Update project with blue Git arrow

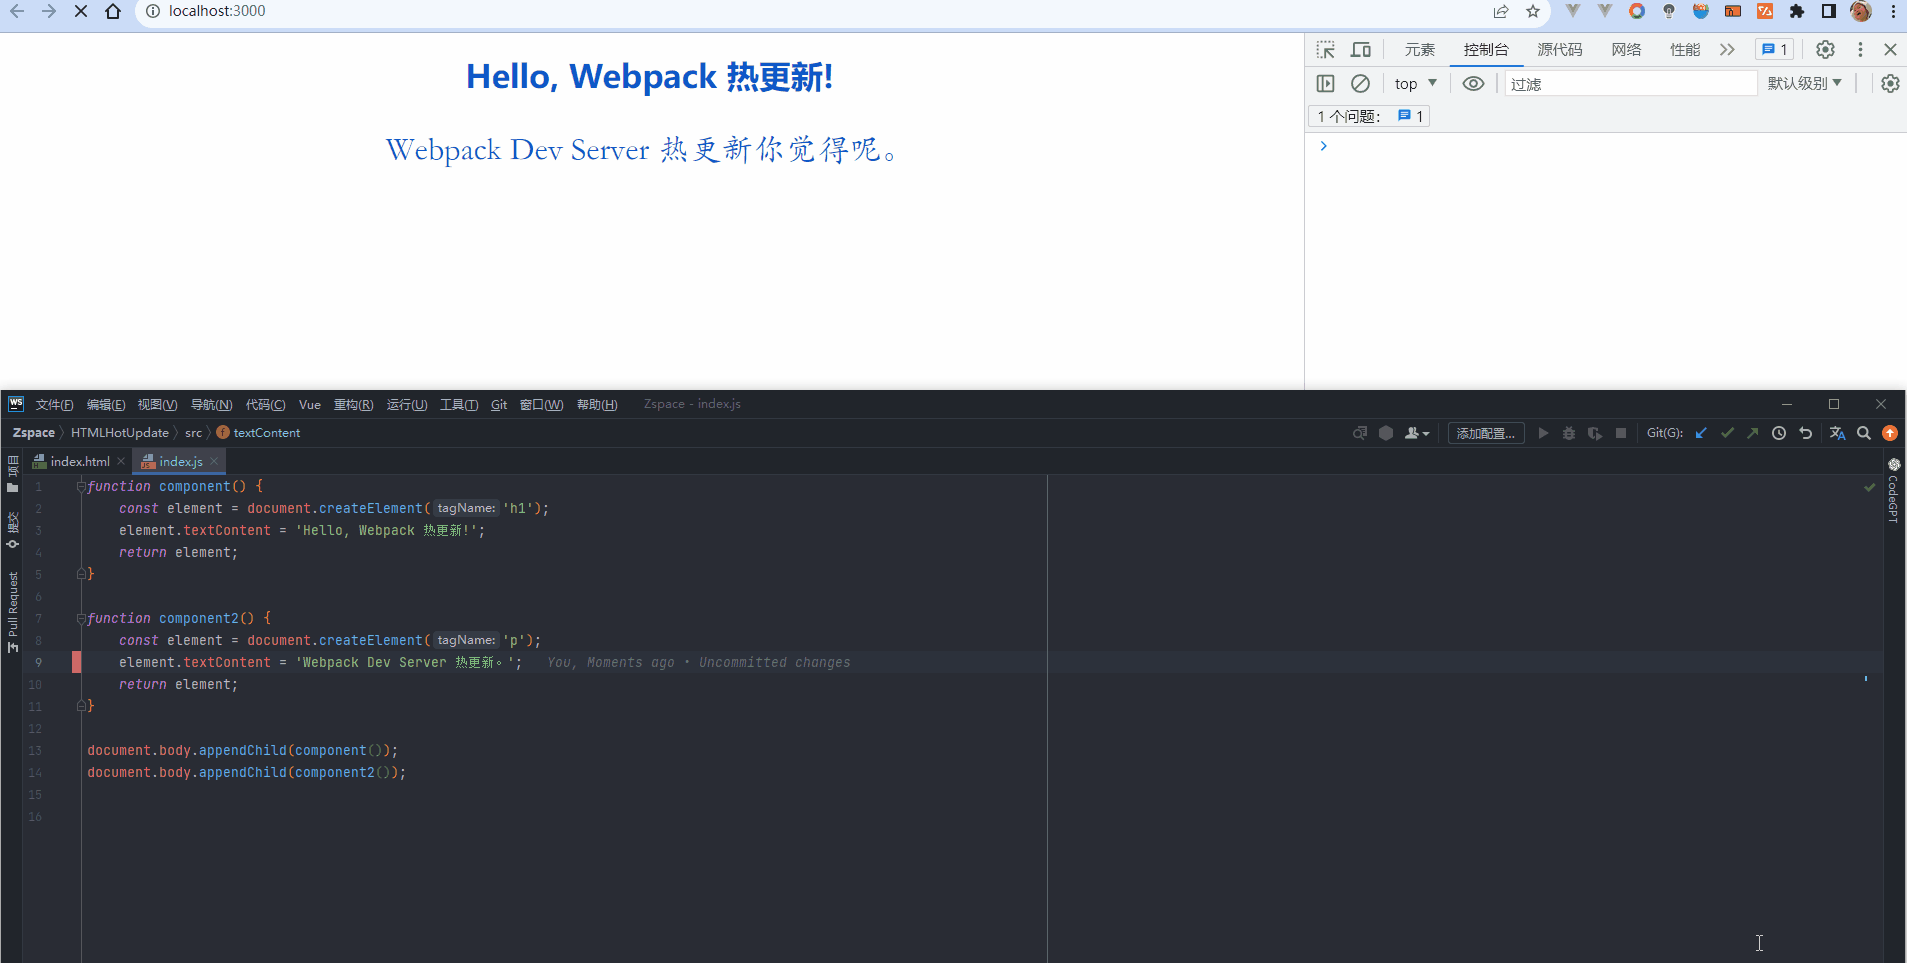(1701, 433)
